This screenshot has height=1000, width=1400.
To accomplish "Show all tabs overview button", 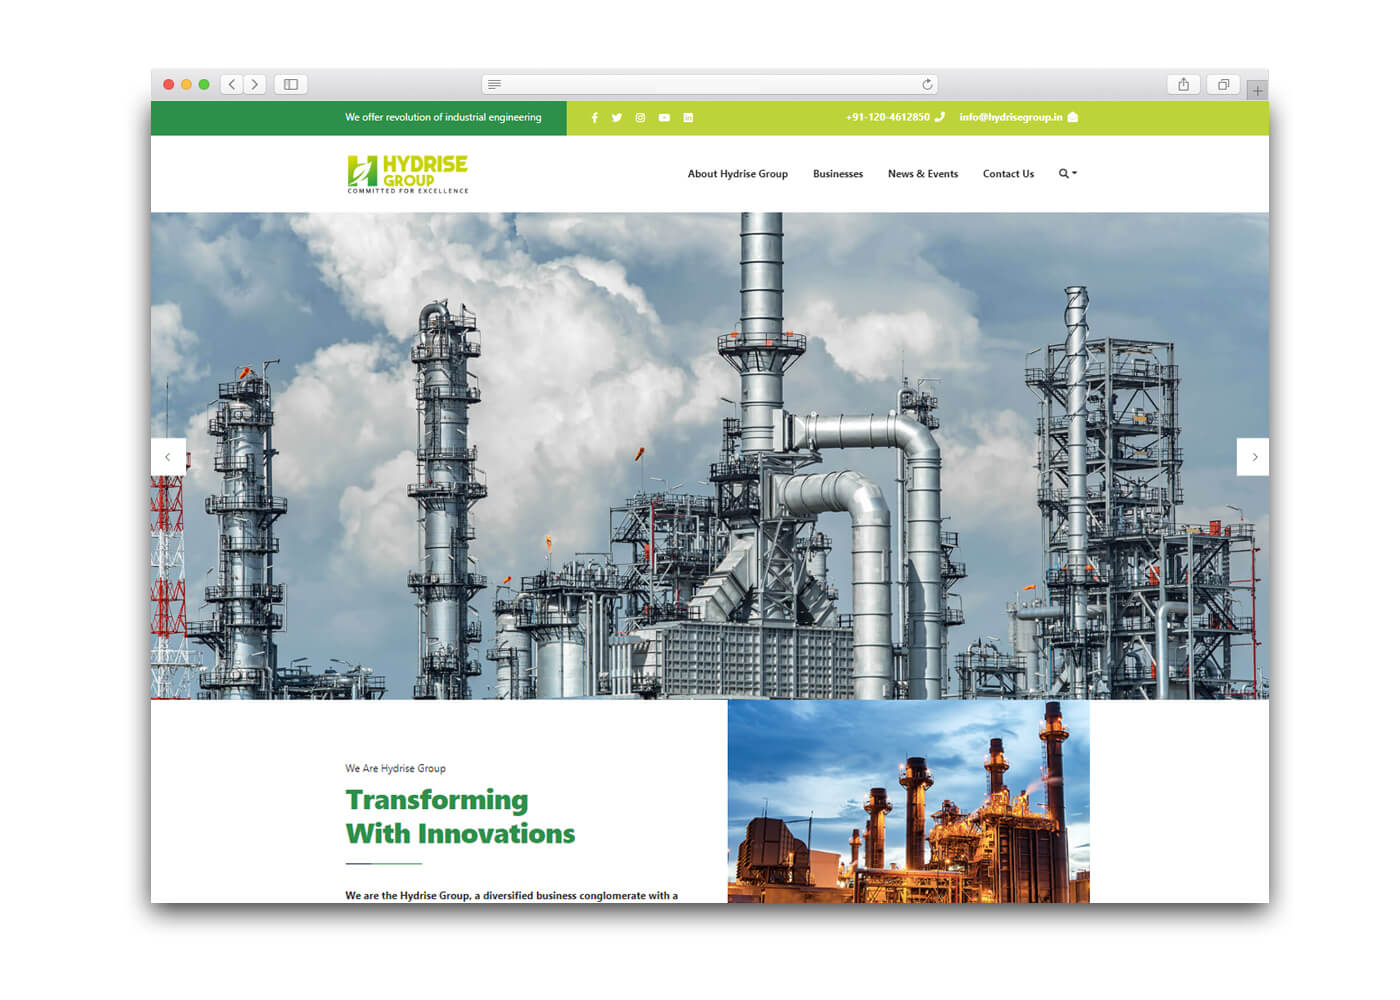I will tap(1223, 85).
